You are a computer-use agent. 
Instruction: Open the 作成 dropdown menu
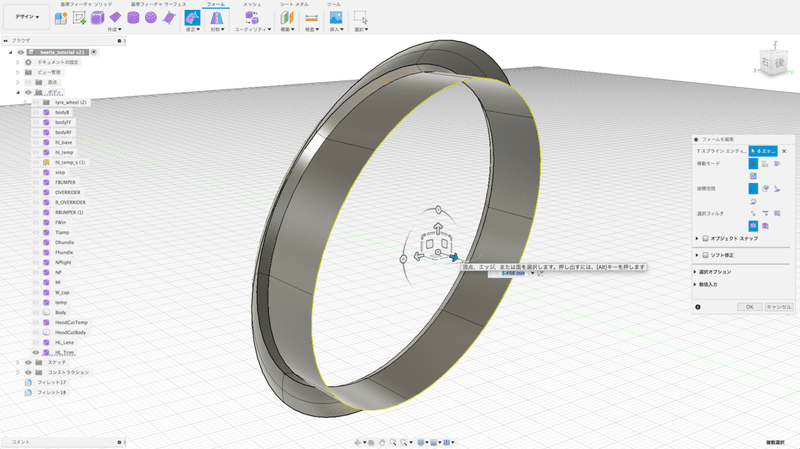(x=114, y=30)
